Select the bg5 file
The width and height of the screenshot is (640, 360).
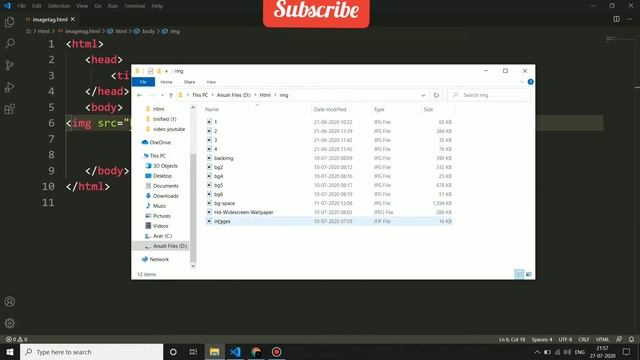(x=218, y=185)
